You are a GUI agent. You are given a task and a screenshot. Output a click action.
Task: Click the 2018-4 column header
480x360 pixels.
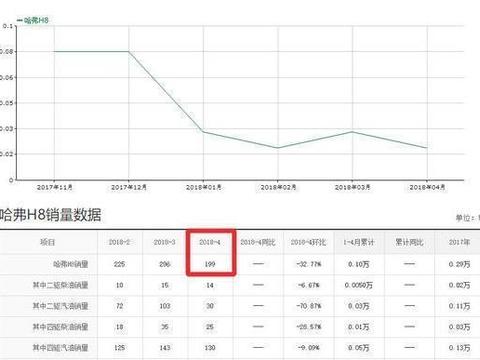click(210, 242)
